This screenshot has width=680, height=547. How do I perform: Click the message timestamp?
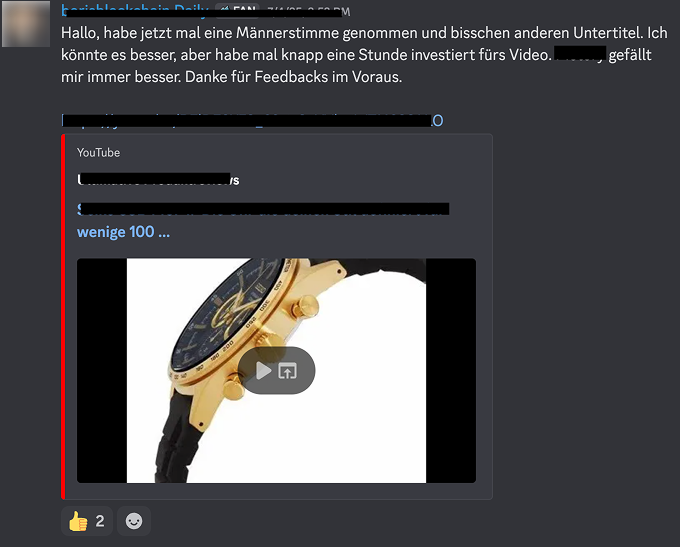click(308, 11)
